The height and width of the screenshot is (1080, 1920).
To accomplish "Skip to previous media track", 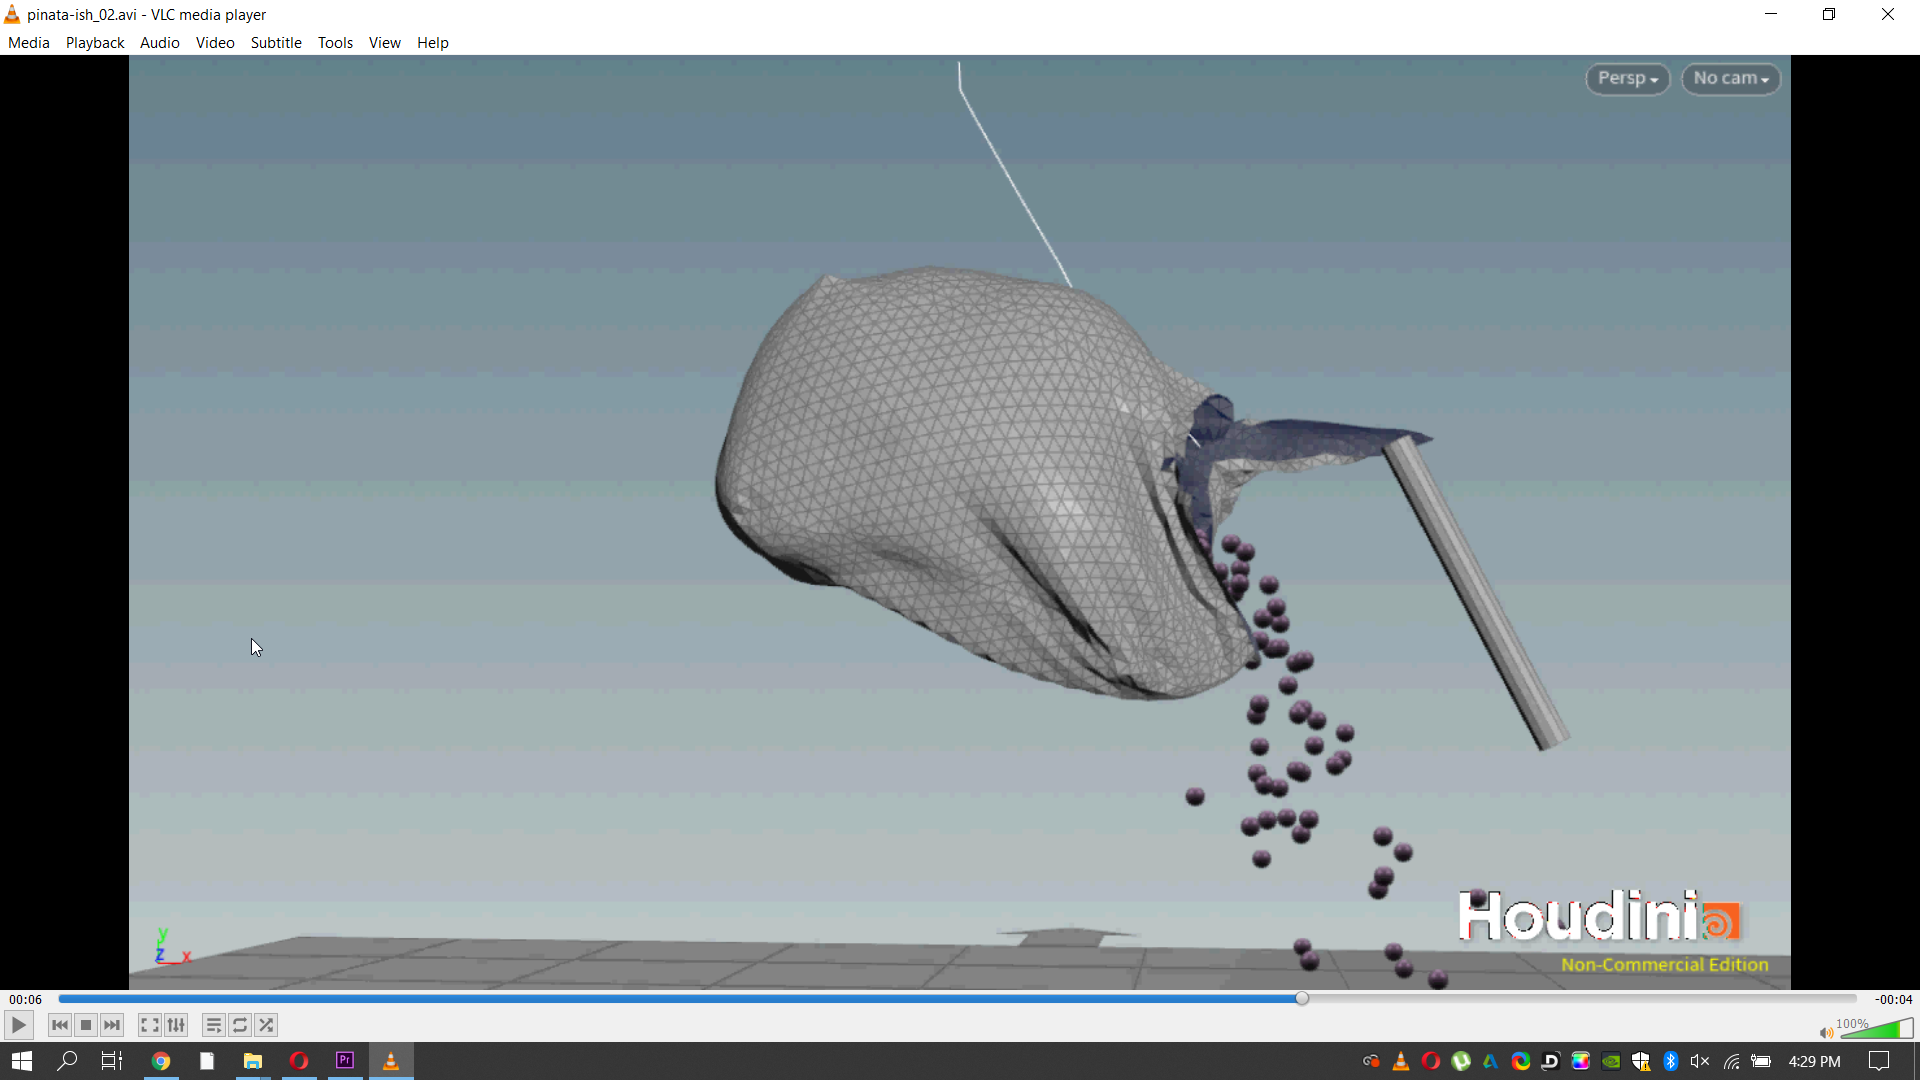I will coord(60,1025).
